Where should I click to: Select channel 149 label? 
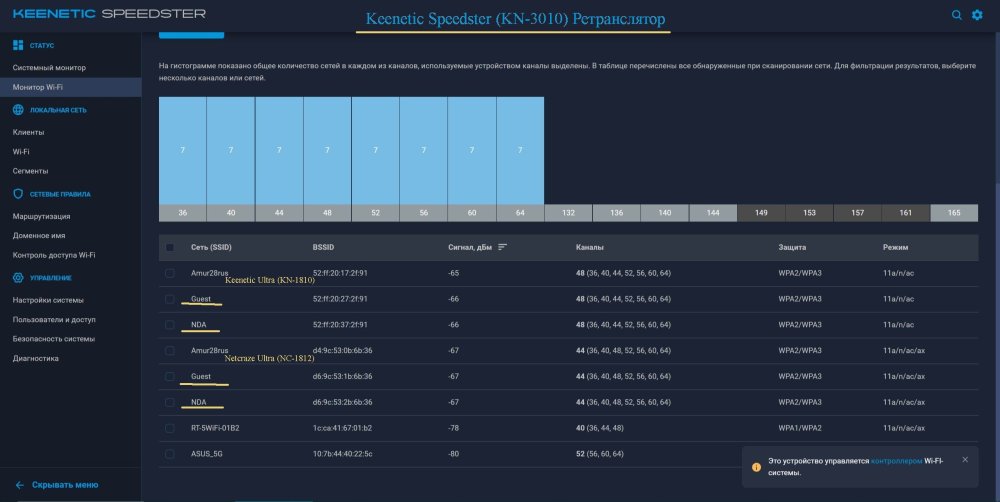[x=761, y=213]
